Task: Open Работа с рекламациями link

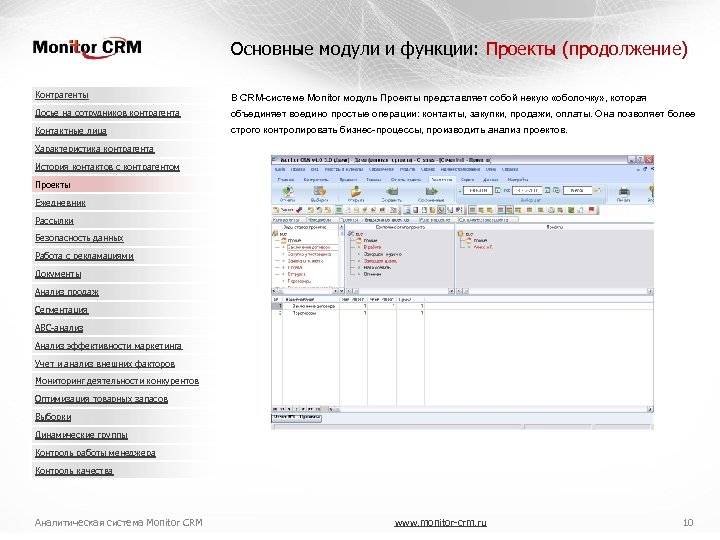Action: (x=84, y=256)
